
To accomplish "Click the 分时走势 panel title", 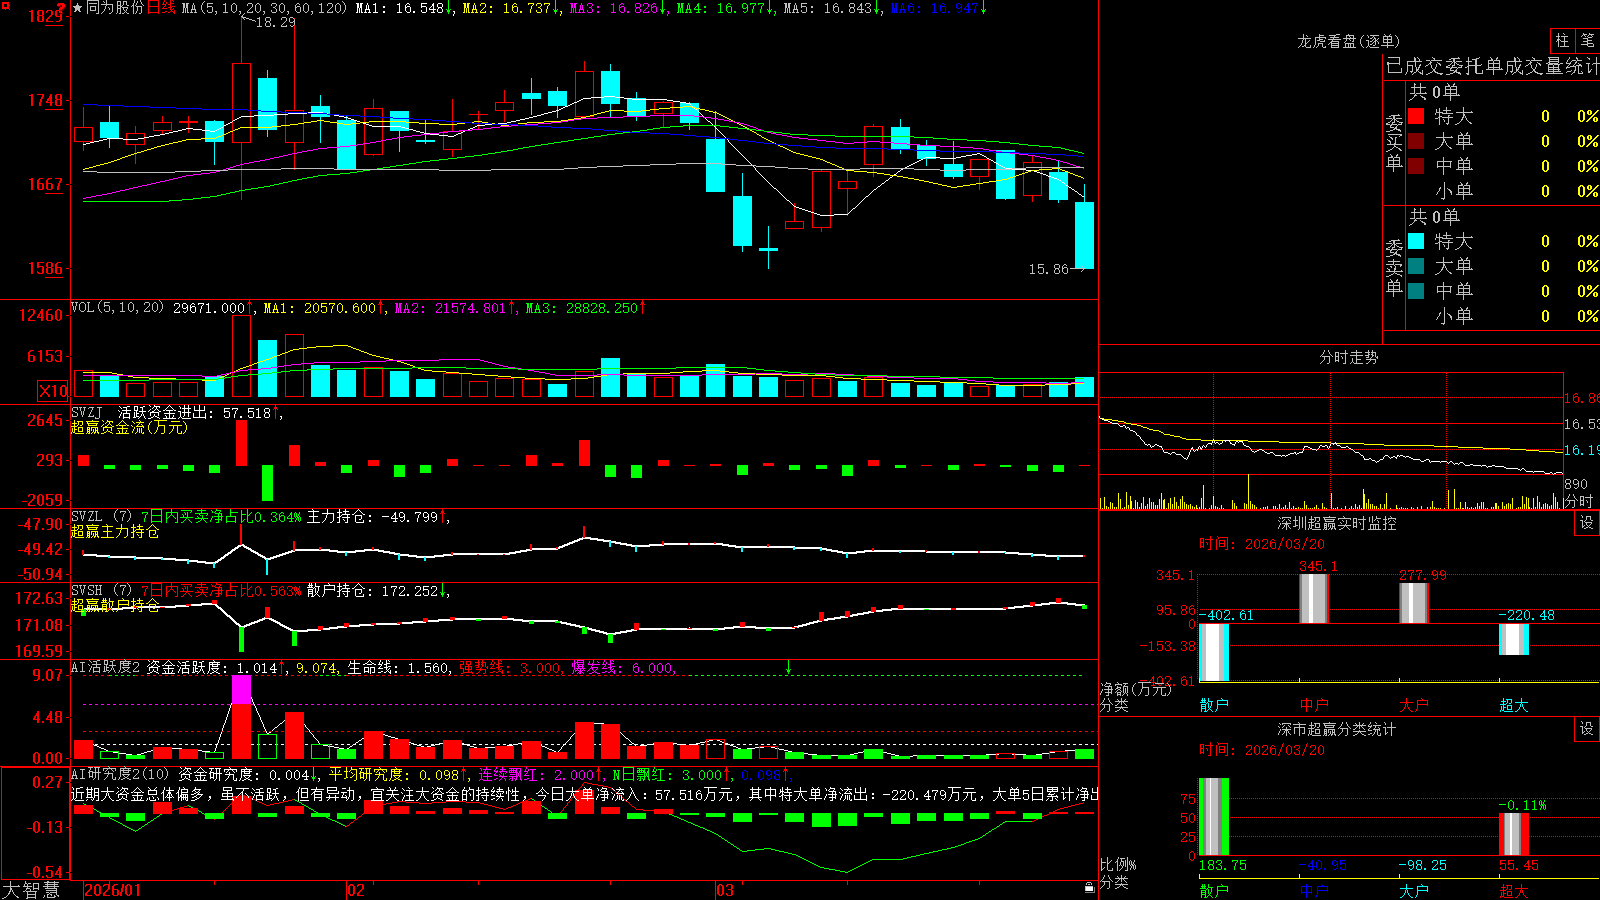I will [1348, 357].
